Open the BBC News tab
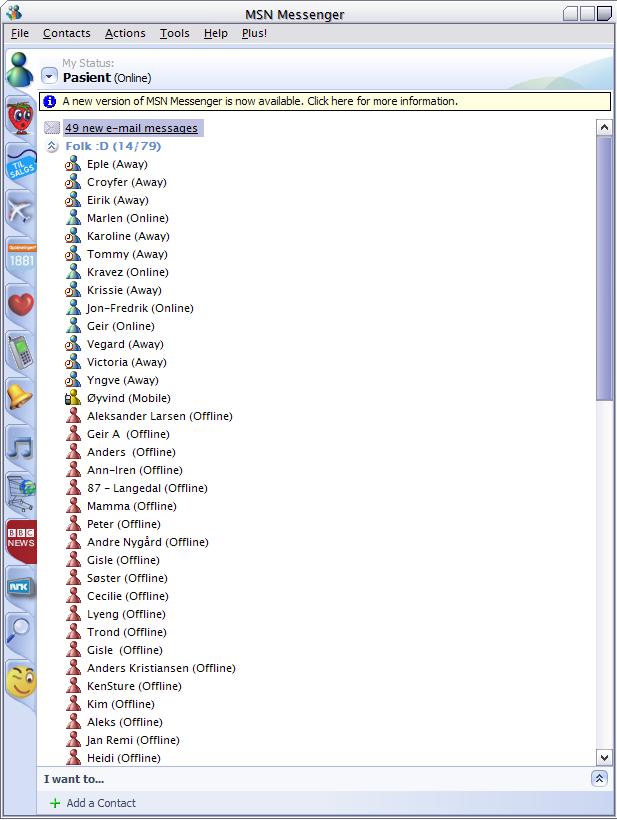617x820 pixels. click(21, 539)
